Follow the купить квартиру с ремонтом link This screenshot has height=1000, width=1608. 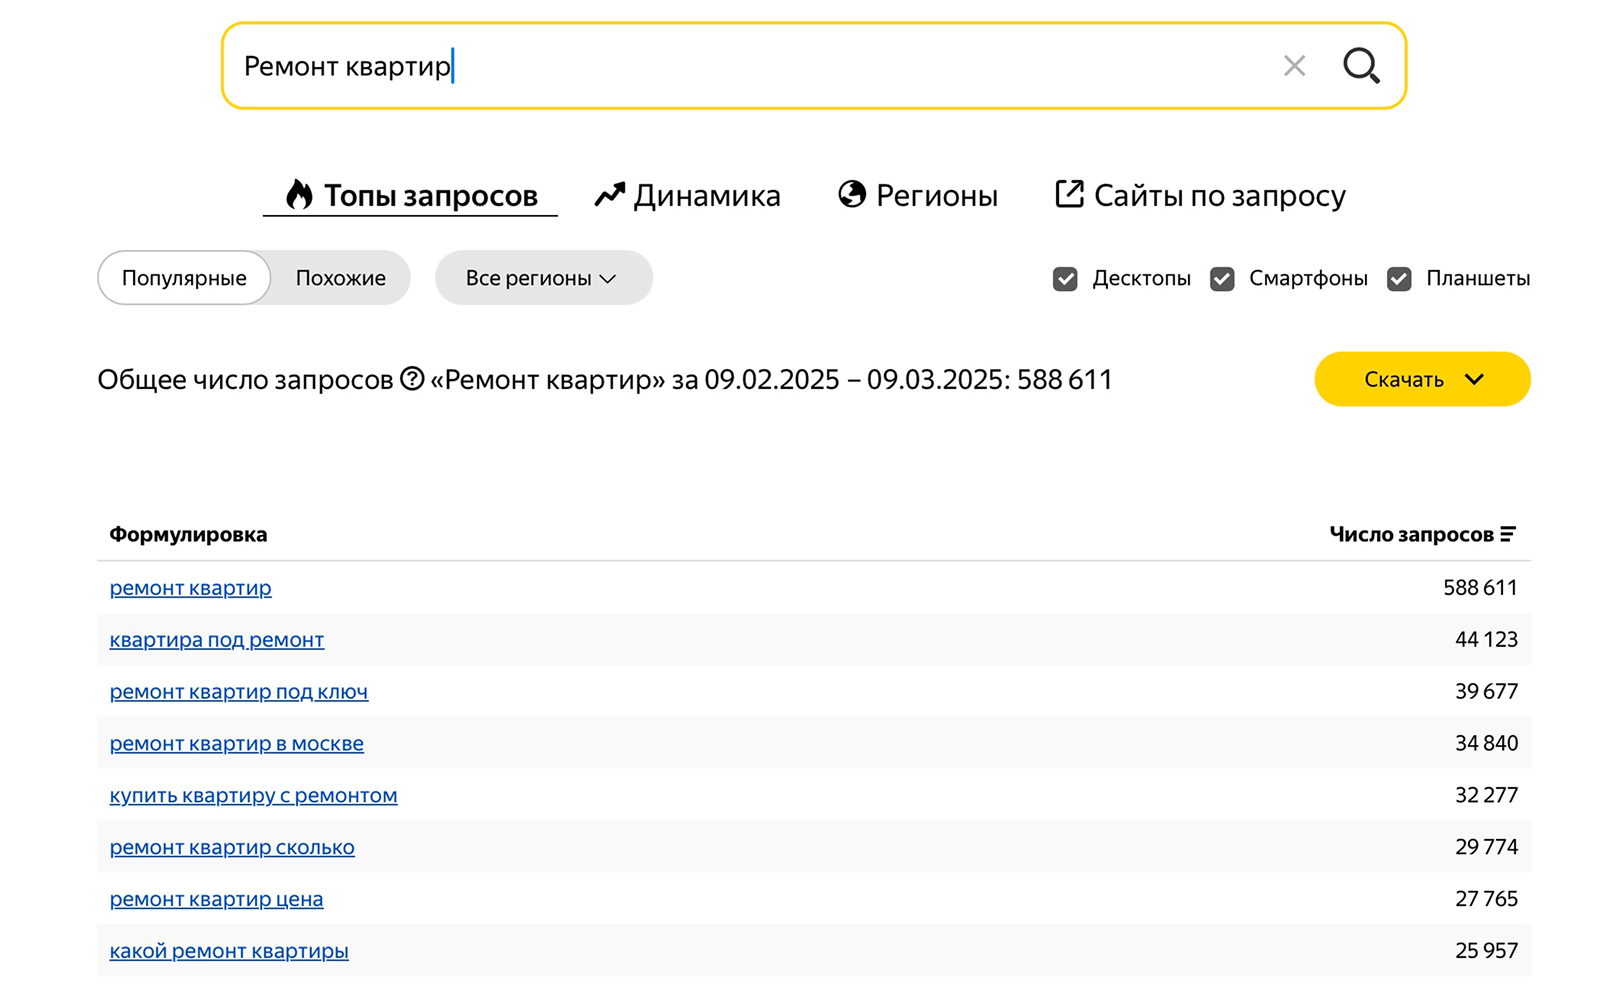253,796
